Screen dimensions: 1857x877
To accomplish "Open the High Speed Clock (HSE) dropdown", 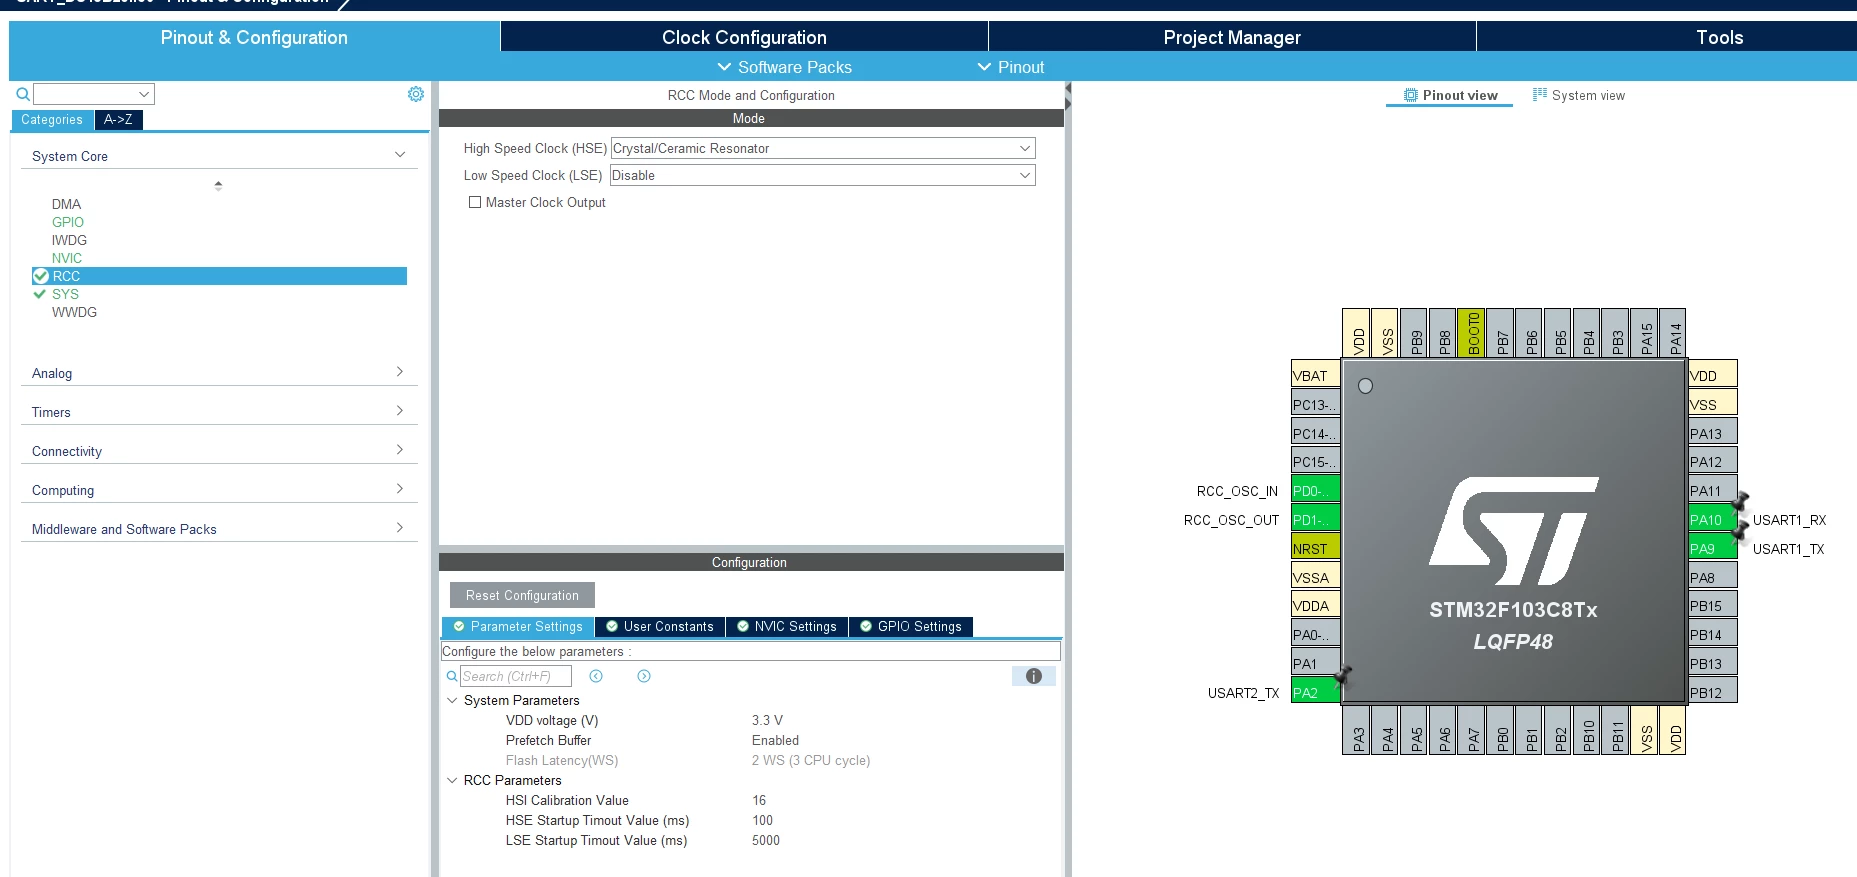I will click(x=823, y=148).
